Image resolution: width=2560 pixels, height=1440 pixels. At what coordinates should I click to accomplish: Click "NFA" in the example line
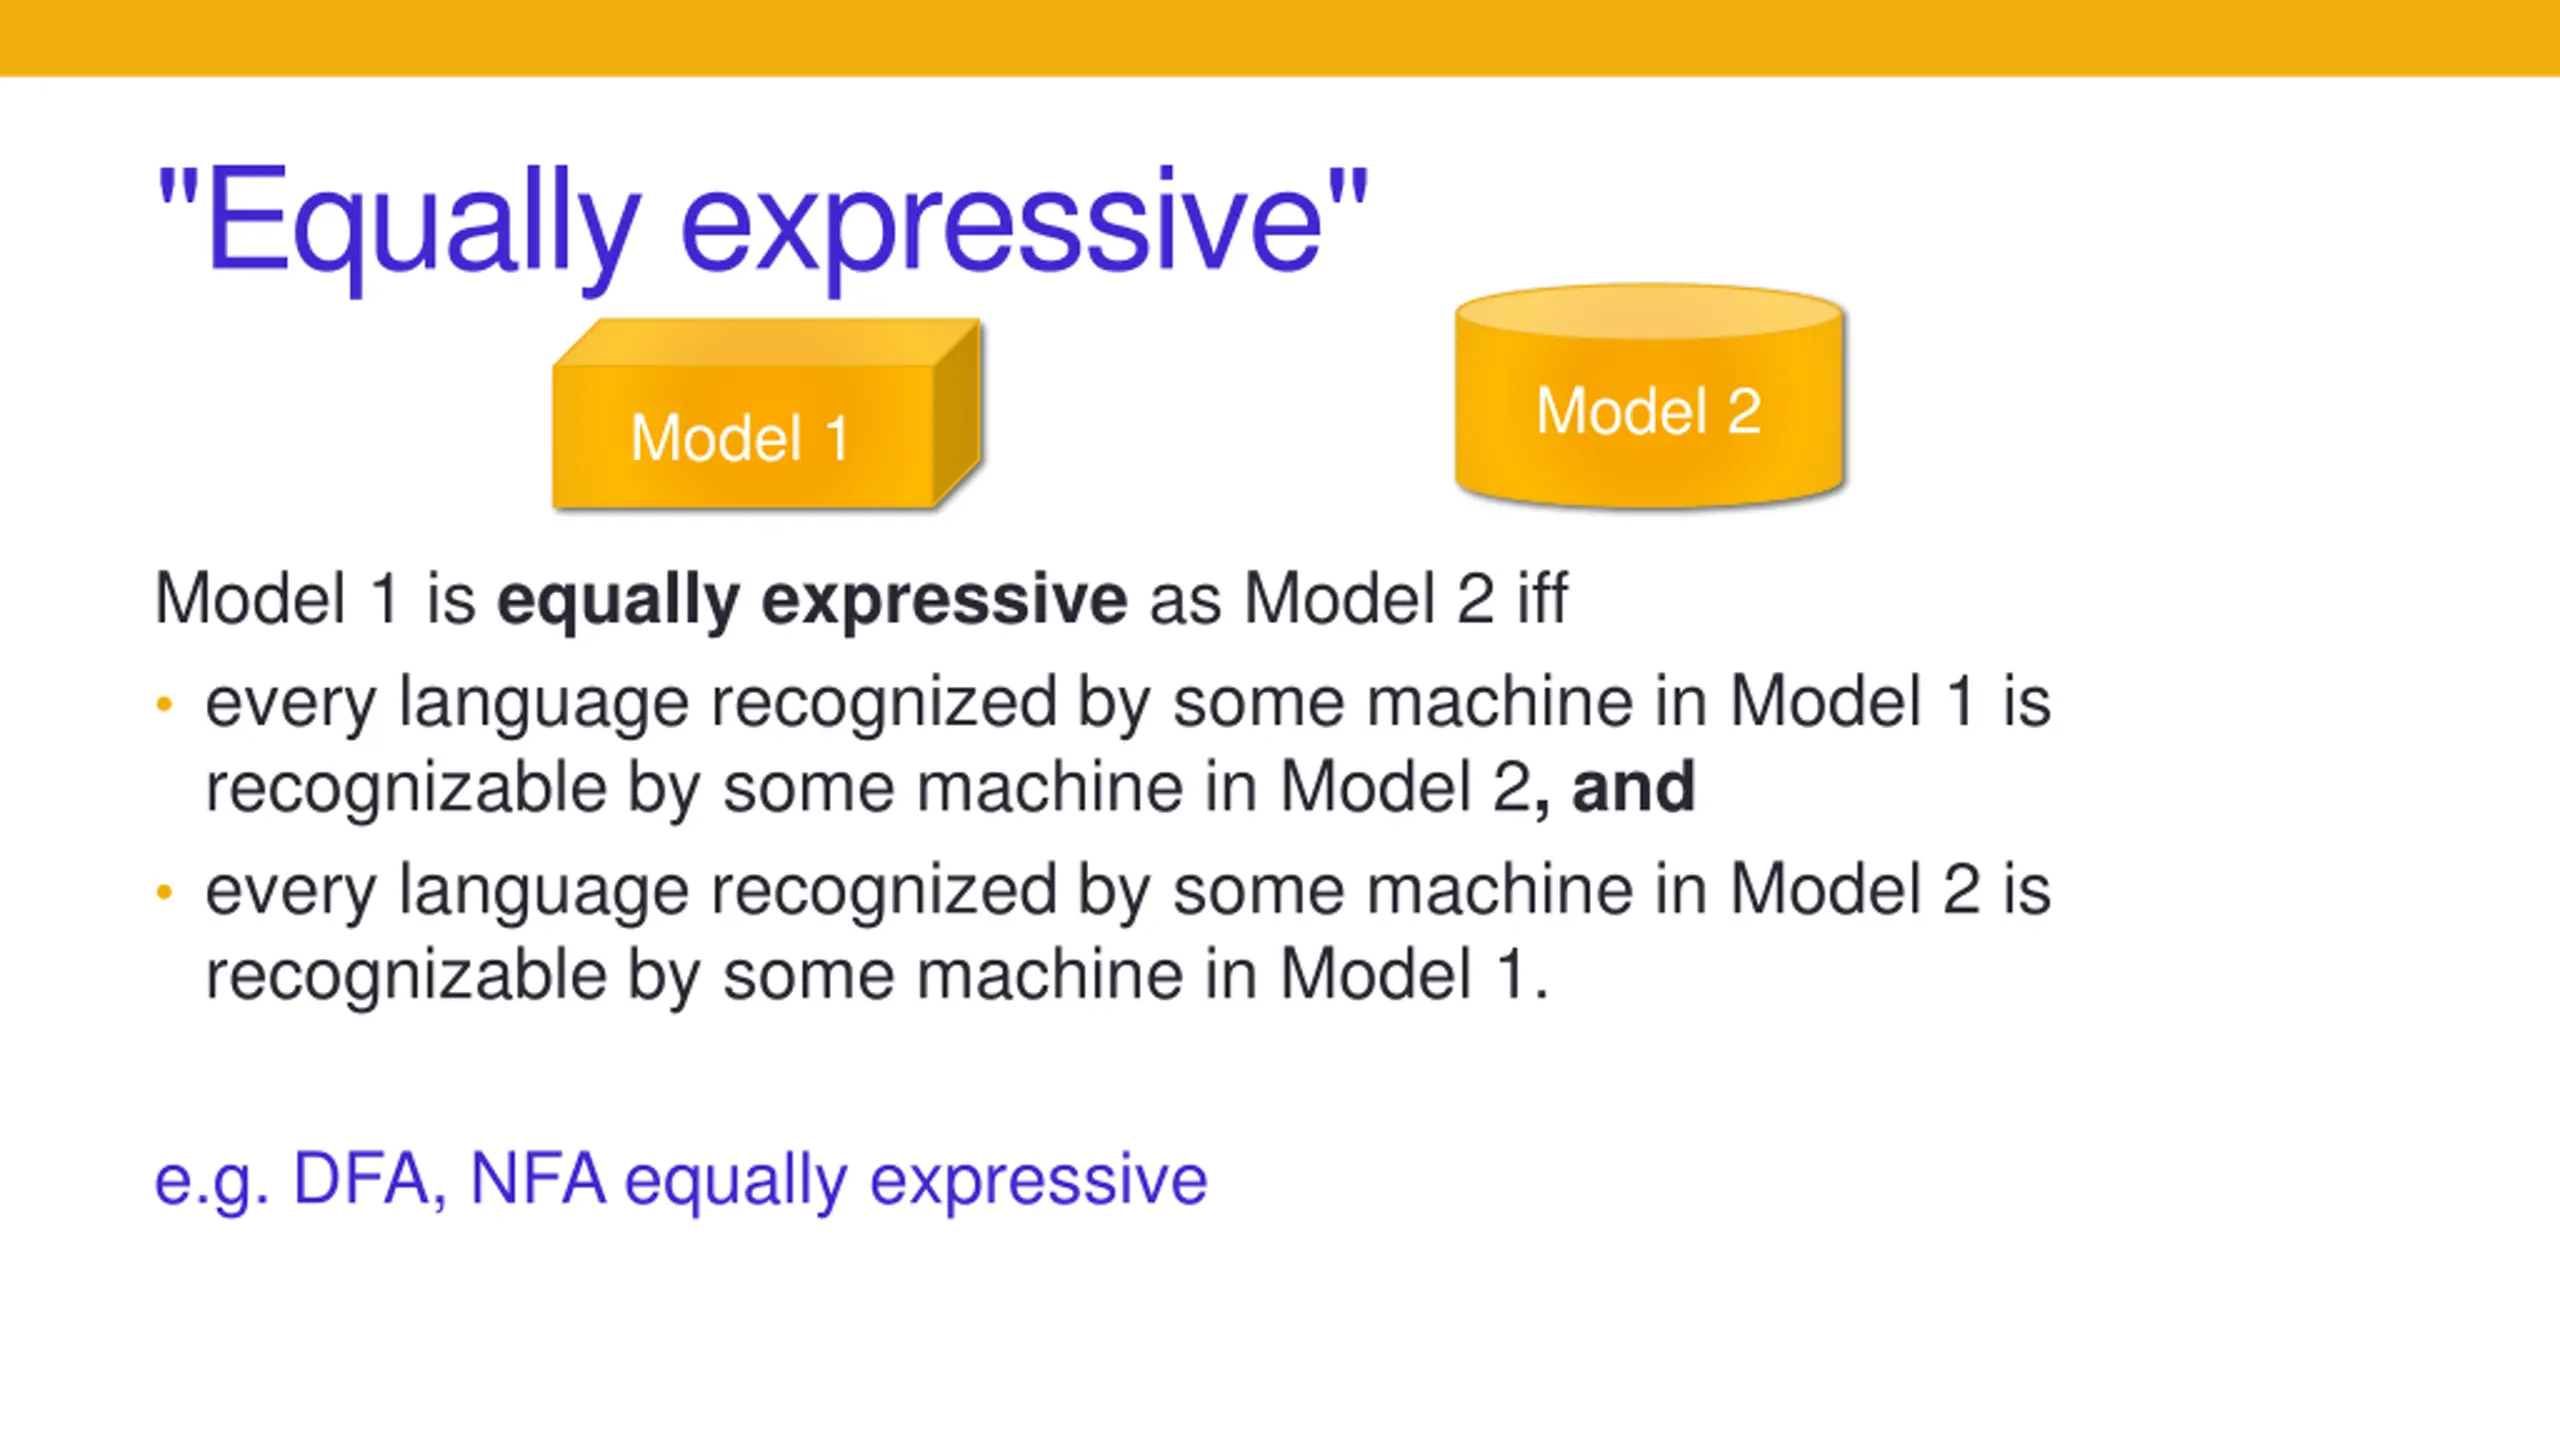[x=538, y=1179]
